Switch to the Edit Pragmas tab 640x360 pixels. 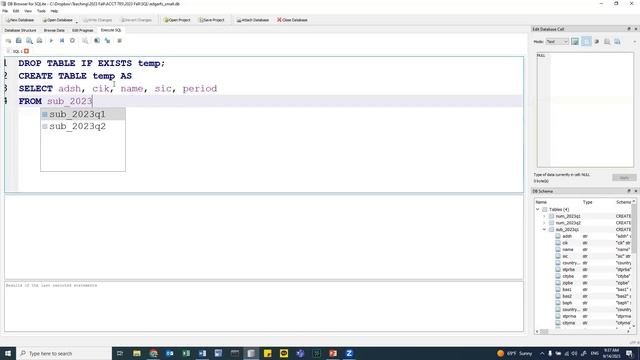click(x=83, y=30)
